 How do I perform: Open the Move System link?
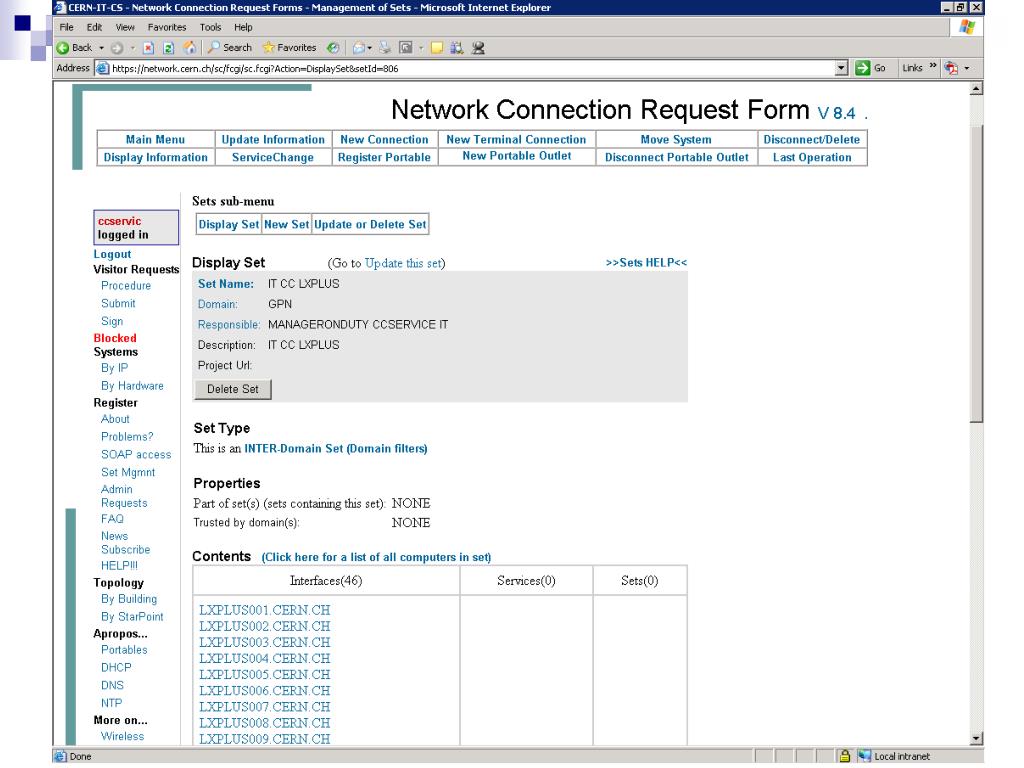(676, 140)
